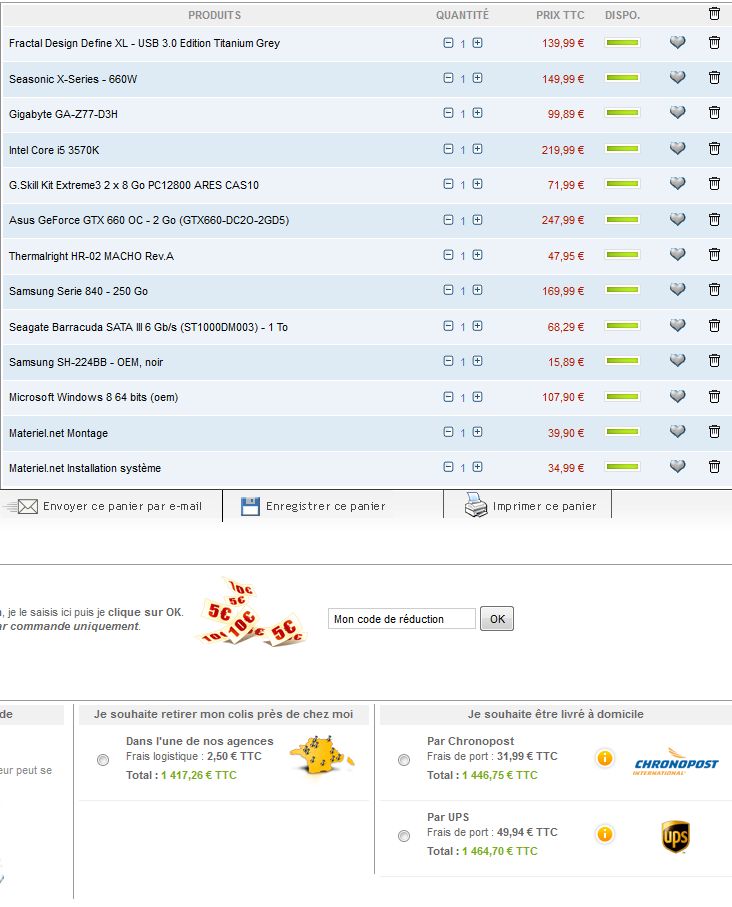Favorite the Intel Core i5 3570K
The image size is (732, 907).
coord(678,149)
